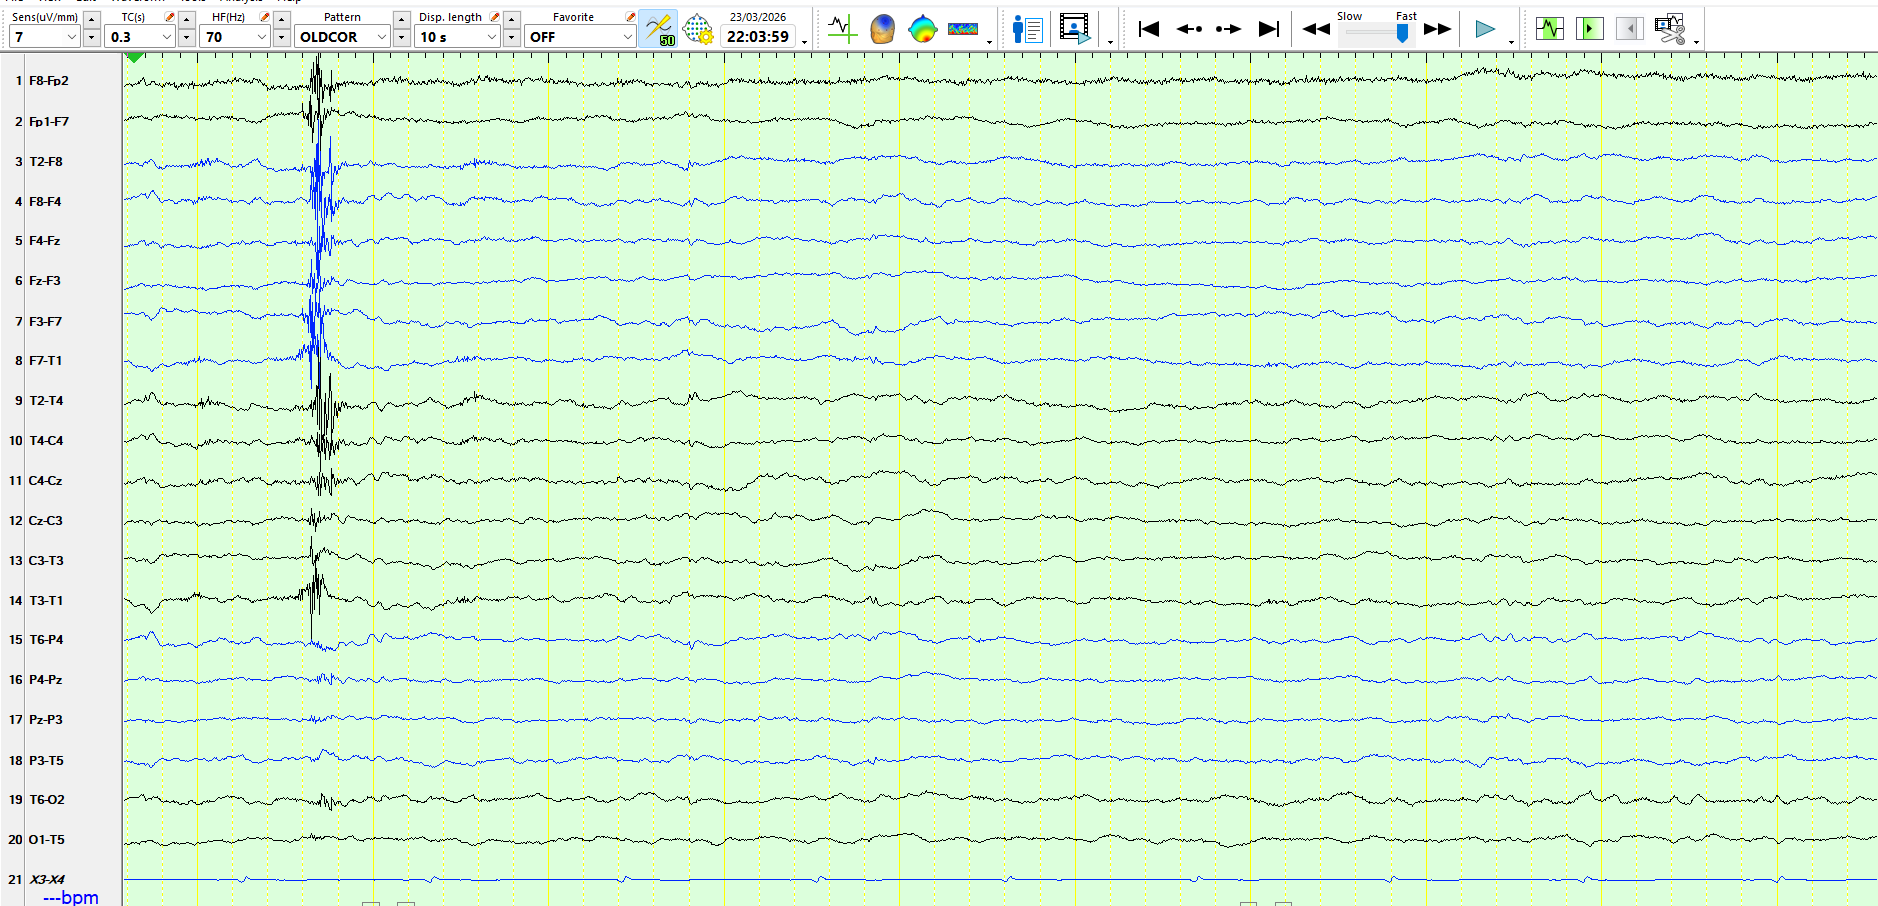The image size is (1878, 906).
Task: Open the 3D head map view
Action: click(x=882, y=29)
